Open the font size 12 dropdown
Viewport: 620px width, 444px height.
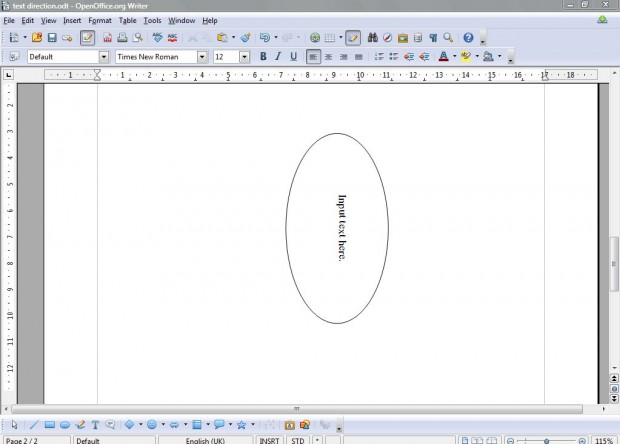[x=245, y=57]
